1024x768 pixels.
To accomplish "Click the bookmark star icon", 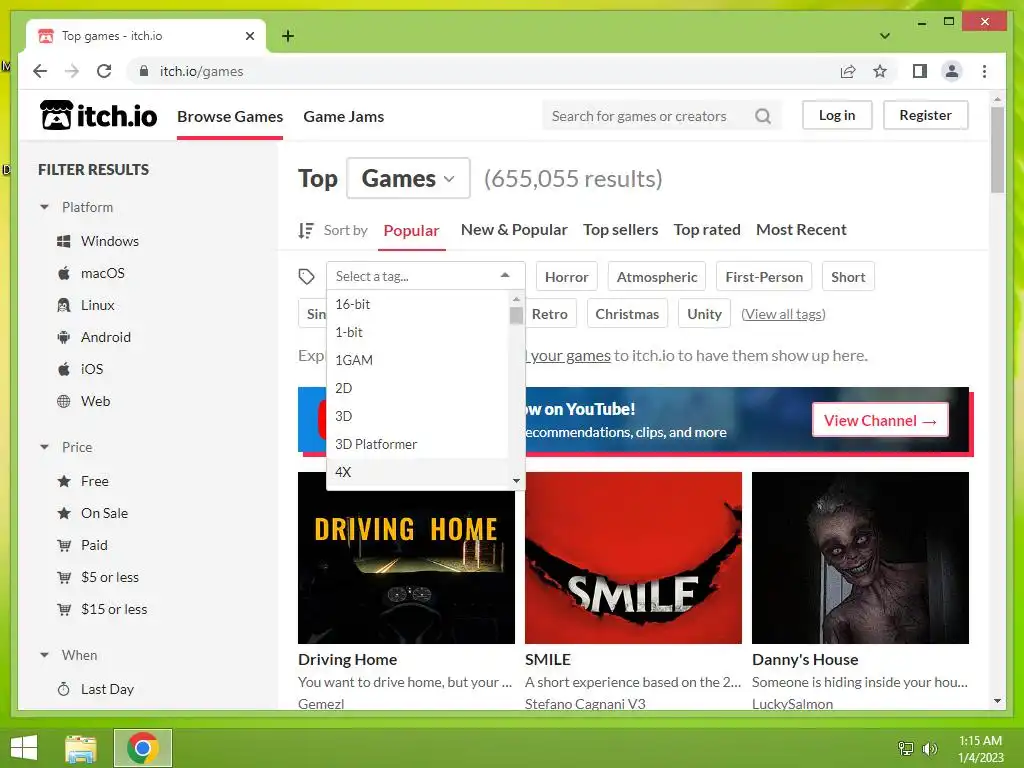I will coord(880,71).
